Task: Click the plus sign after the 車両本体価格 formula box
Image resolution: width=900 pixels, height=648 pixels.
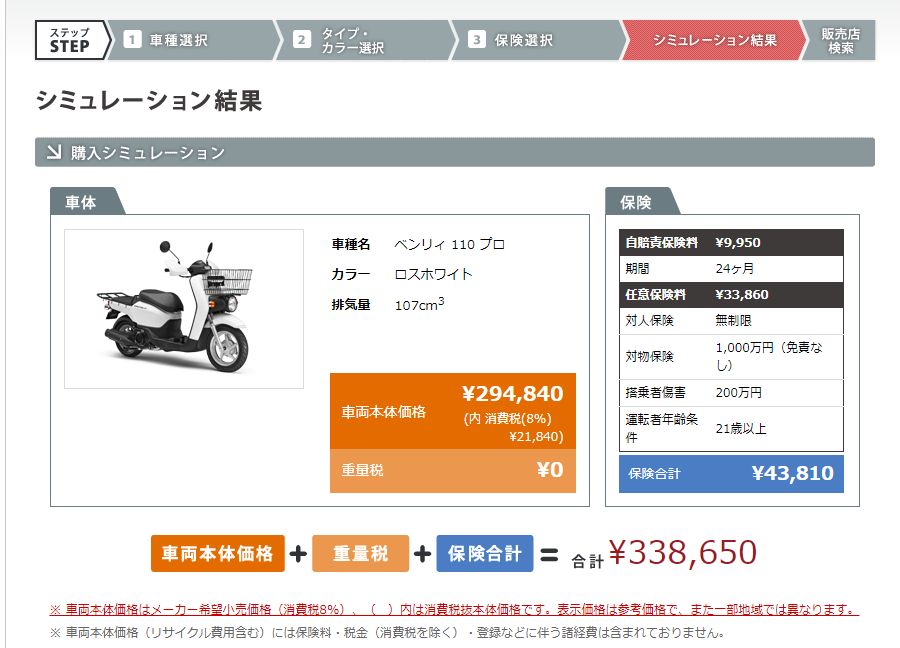Action: tap(298, 554)
